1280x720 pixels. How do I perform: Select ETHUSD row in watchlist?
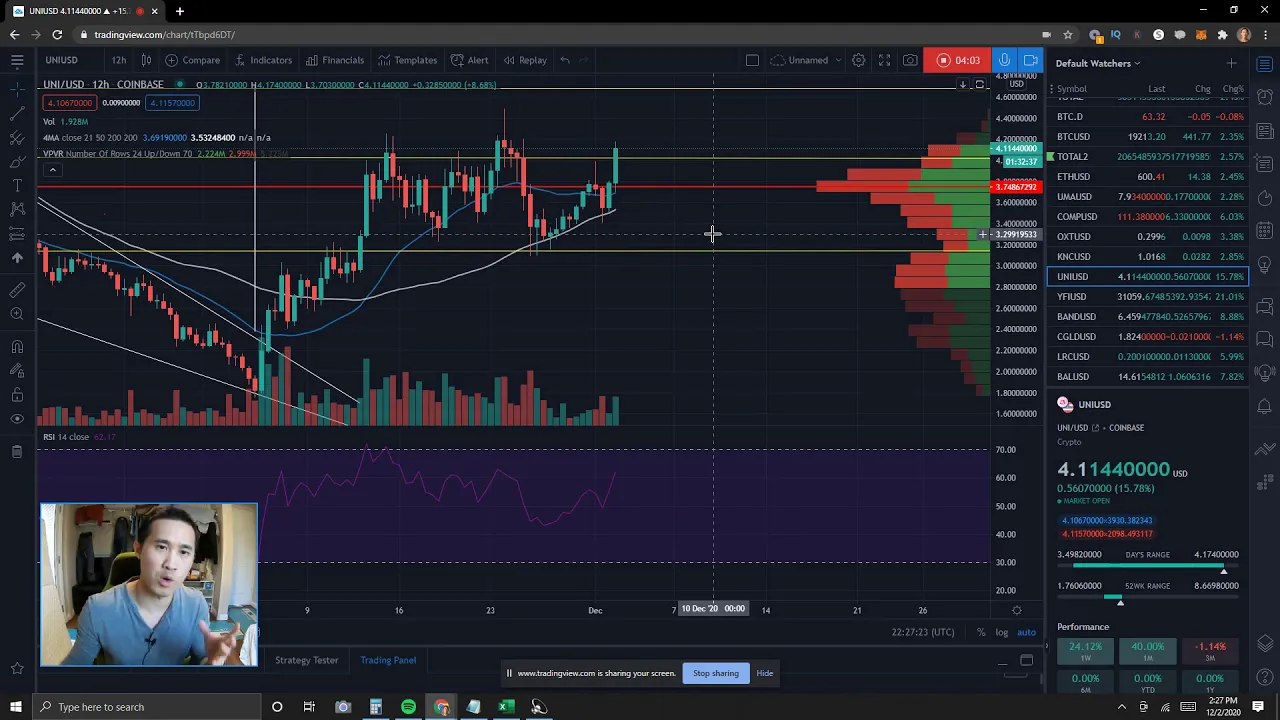[x=1148, y=176]
